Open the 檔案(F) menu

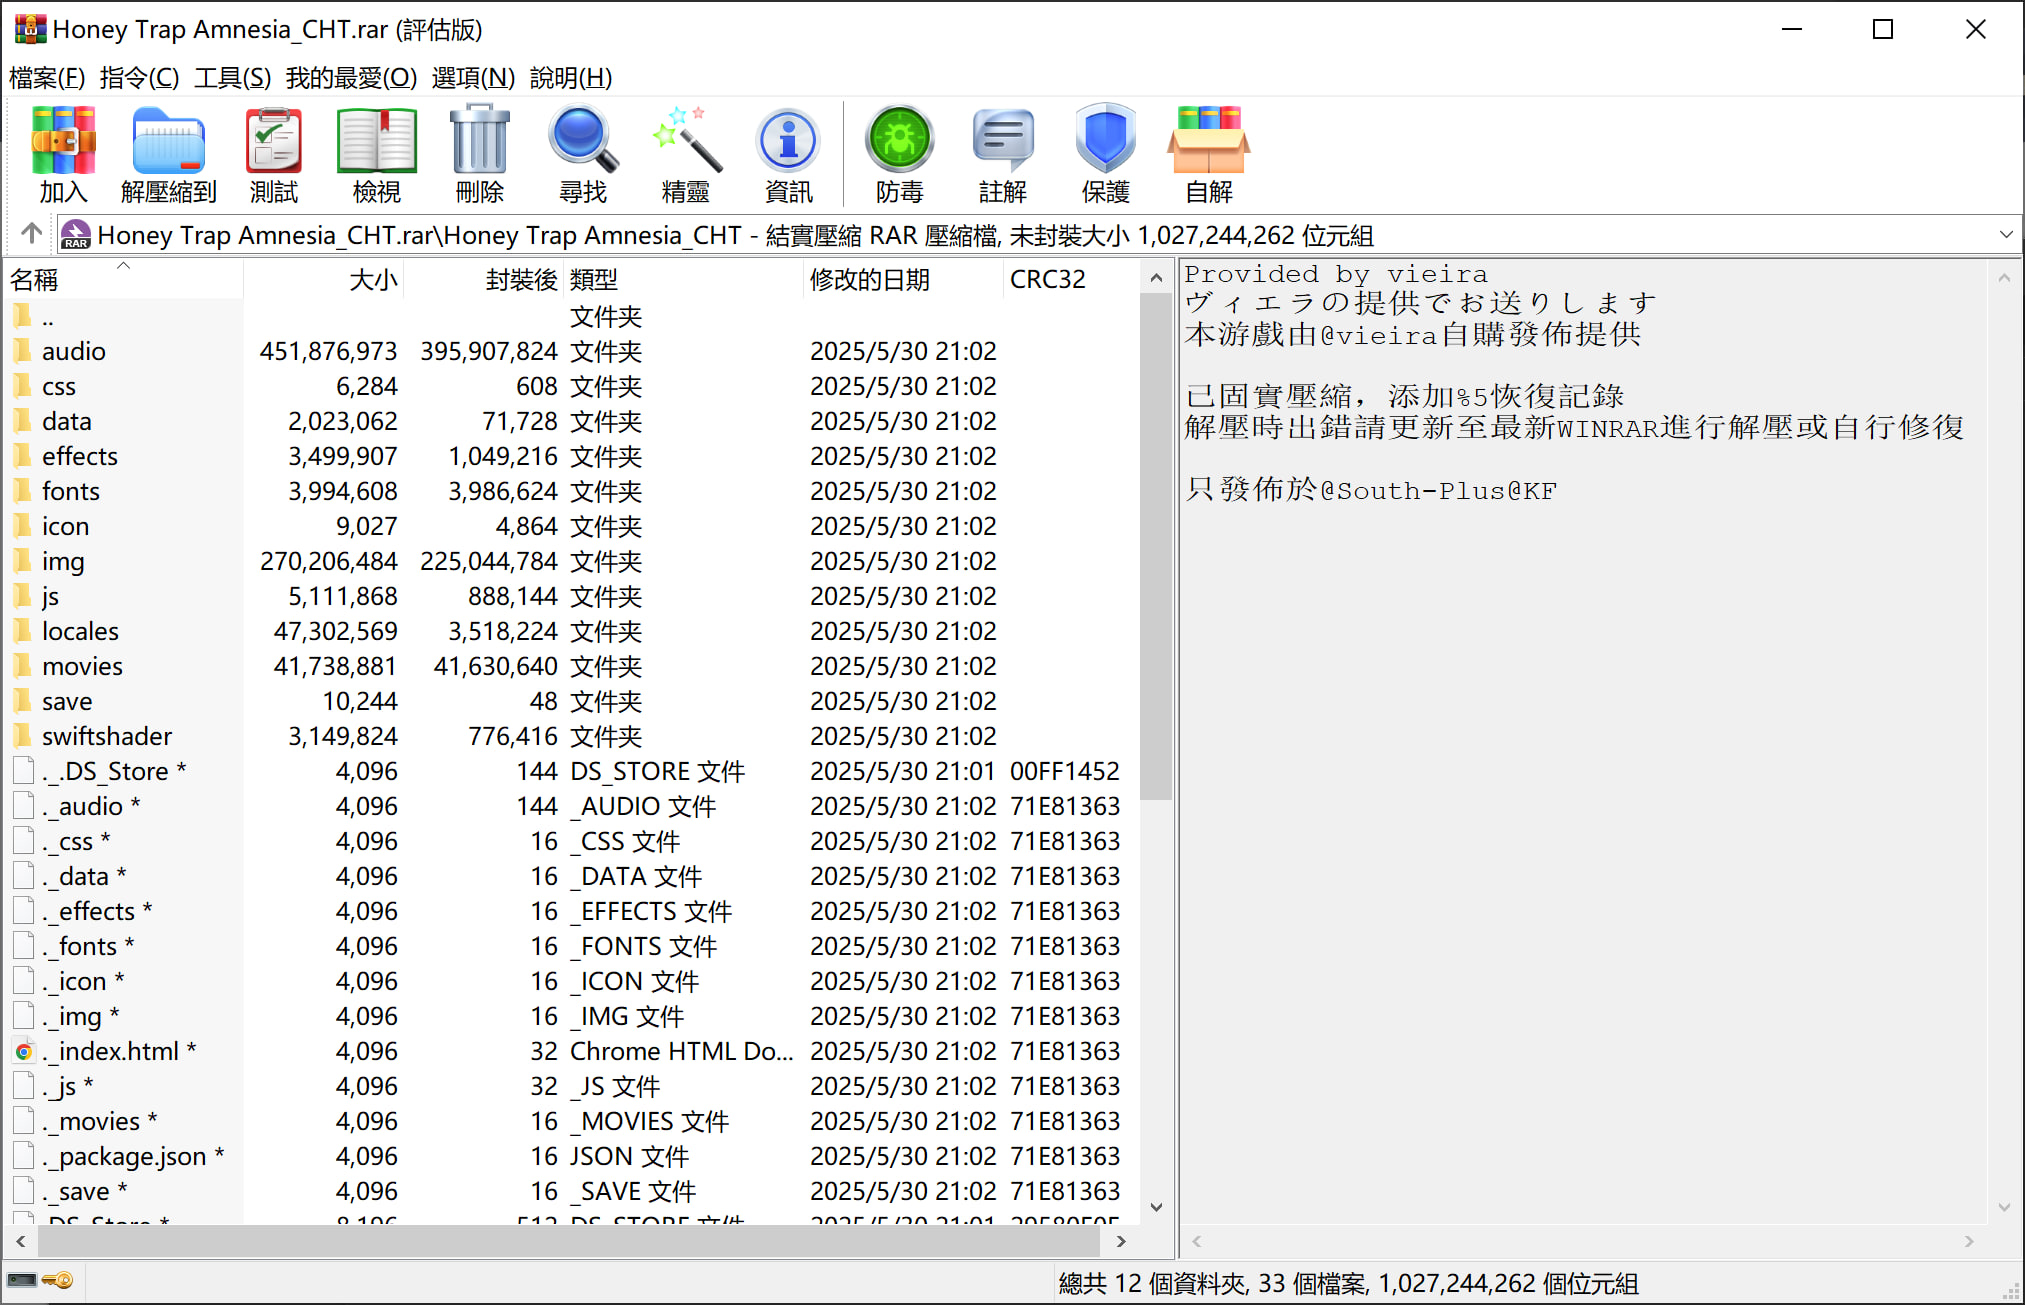46,78
